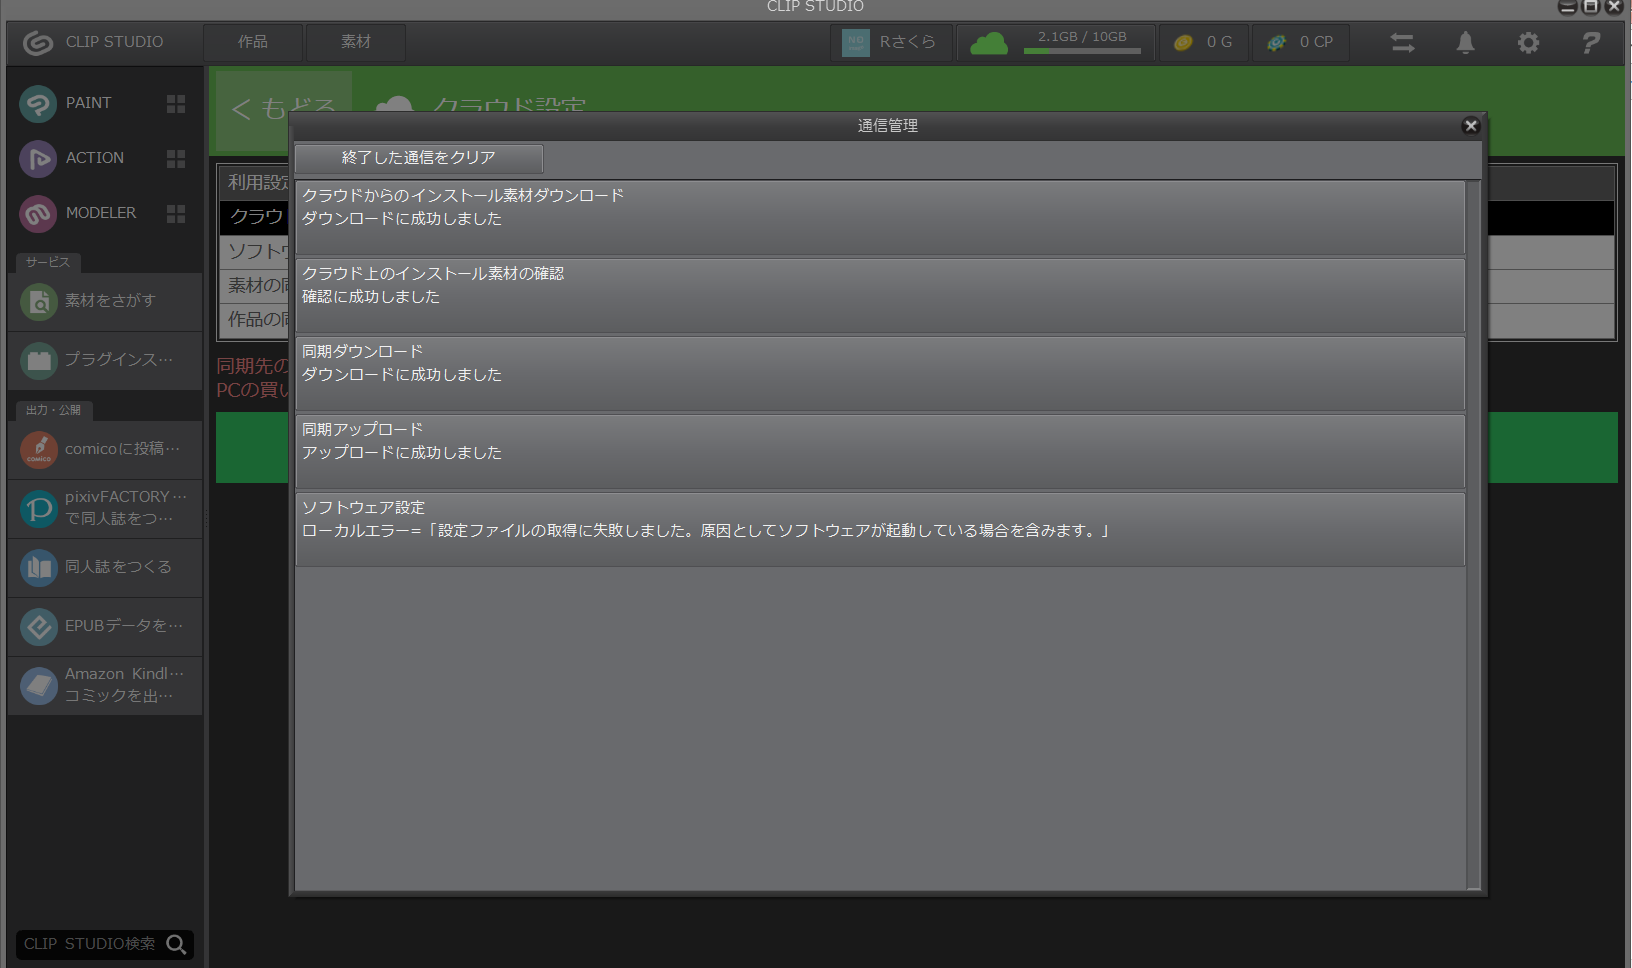Click the PAINT label in sidebar
The height and width of the screenshot is (968, 1632).
[88, 103]
